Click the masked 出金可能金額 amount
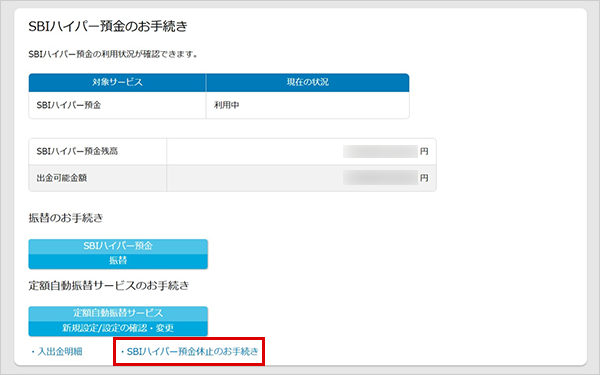 coord(380,178)
